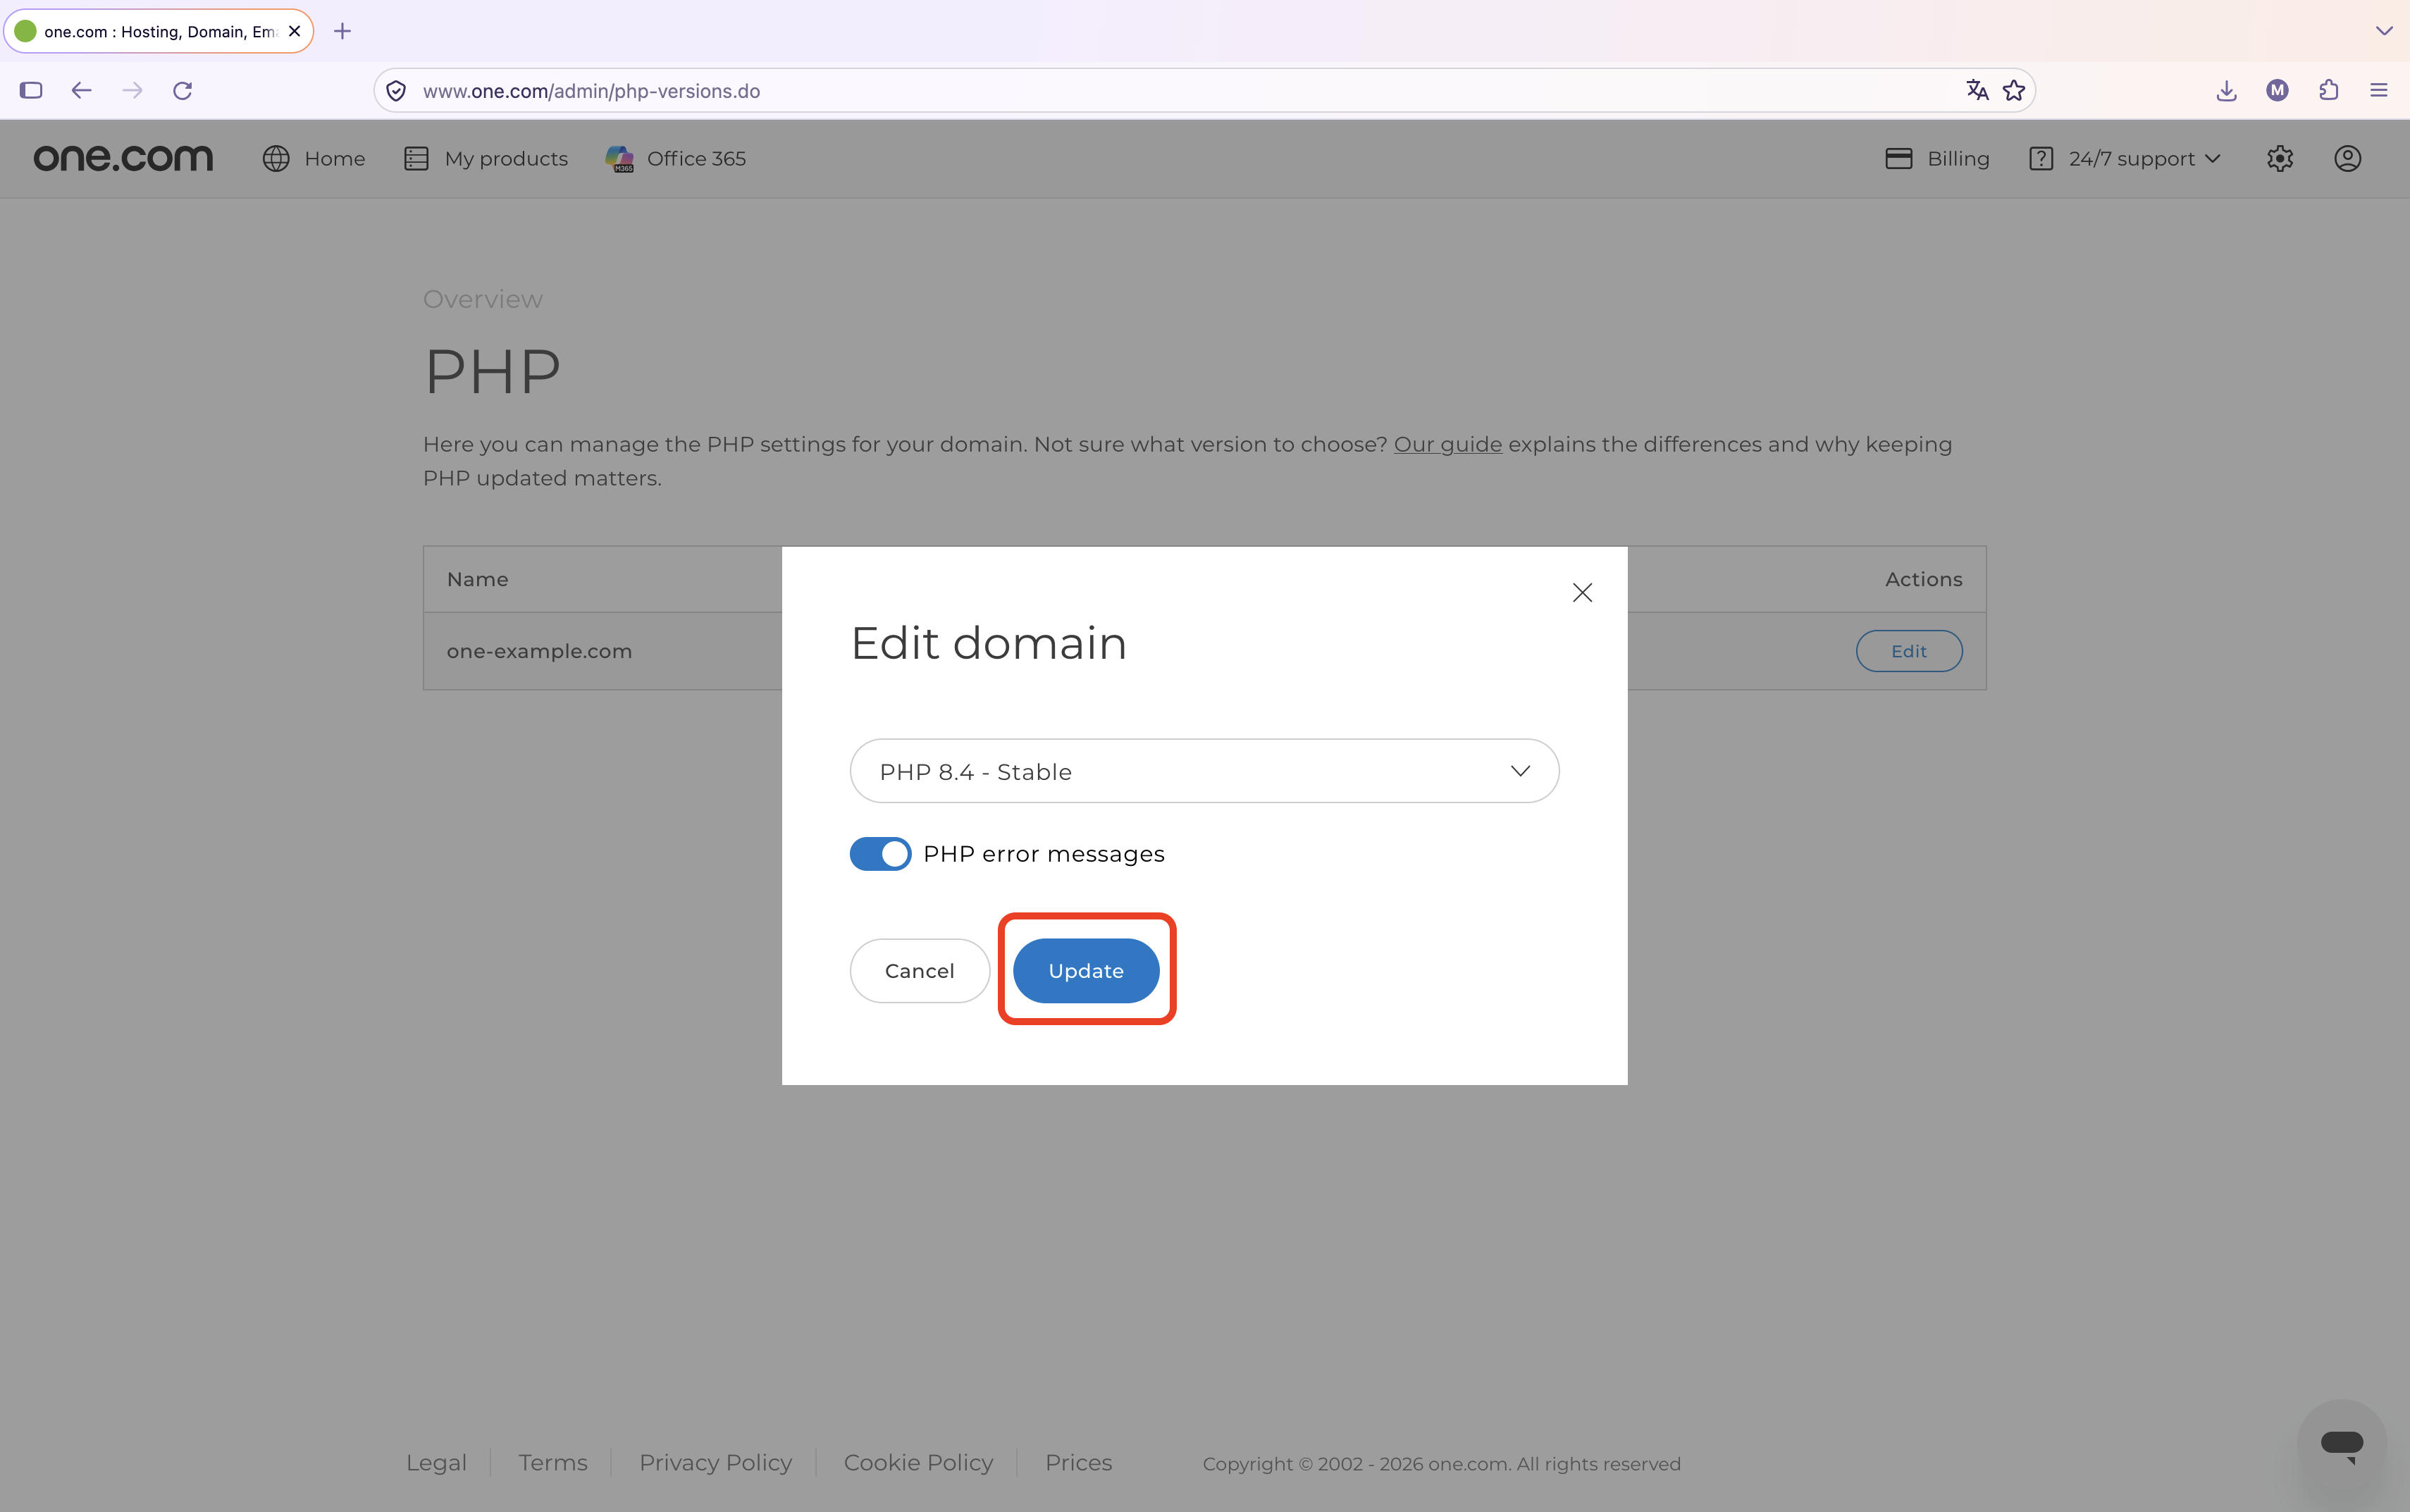The width and height of the screenshot is (2410, 1512).
Task: Reload the page with the refresh icon
Action: 182,90
